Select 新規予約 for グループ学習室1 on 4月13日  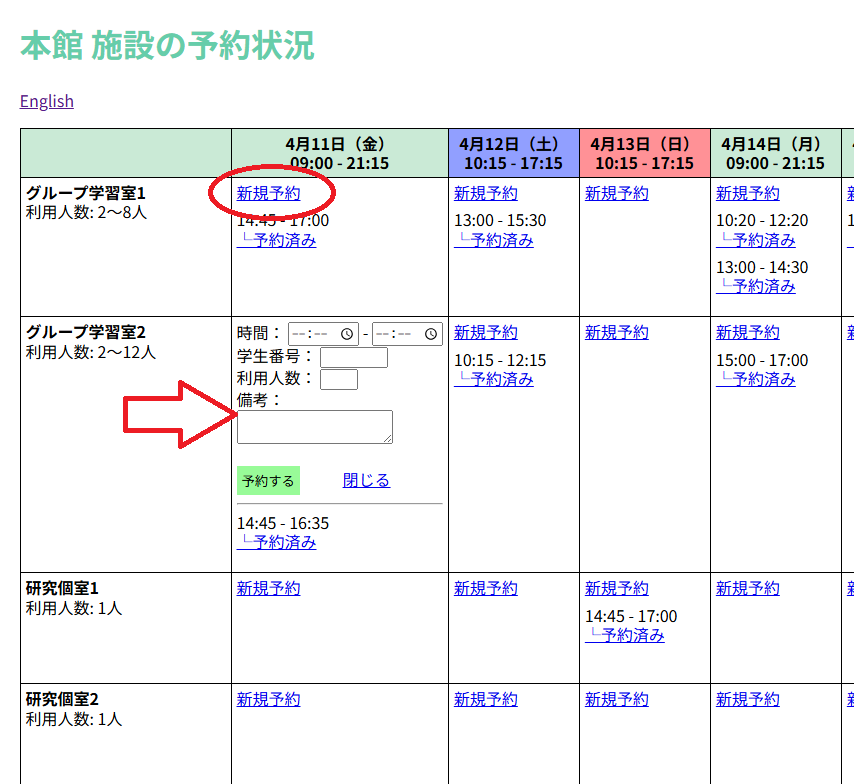pyautogui.click(x=616, y=194)
